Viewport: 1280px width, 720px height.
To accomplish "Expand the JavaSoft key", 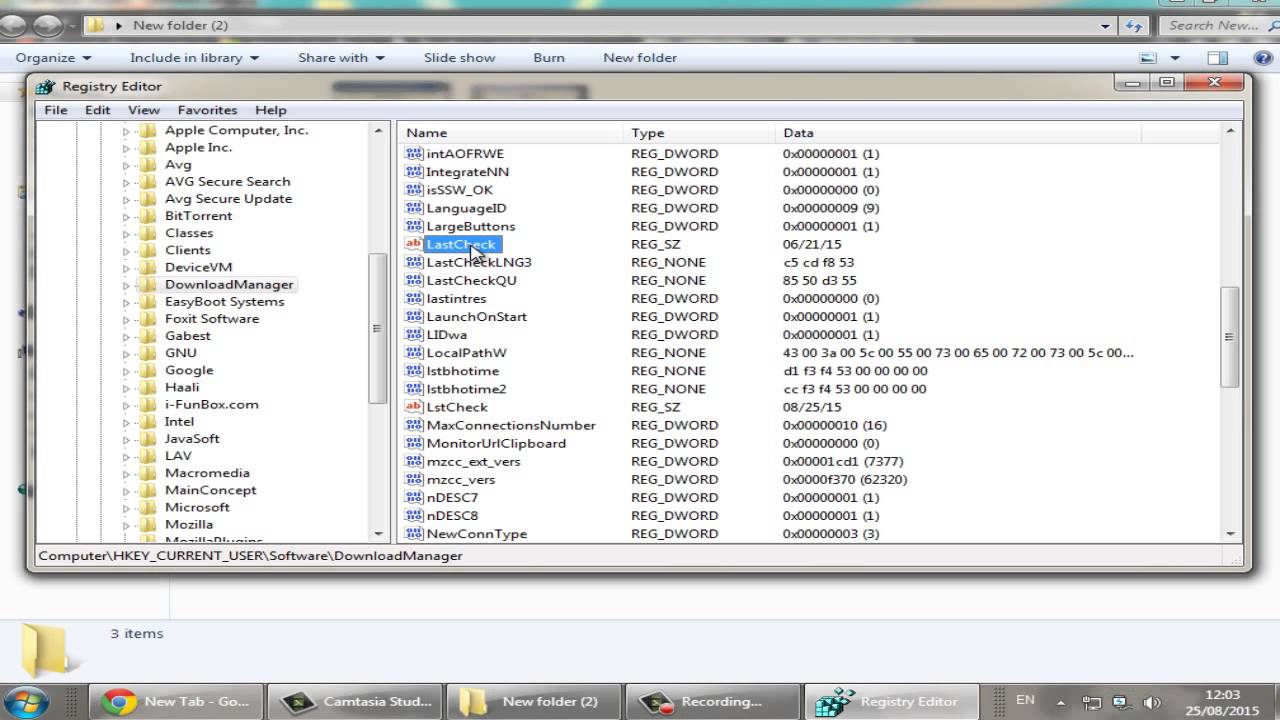I will 126,439.
